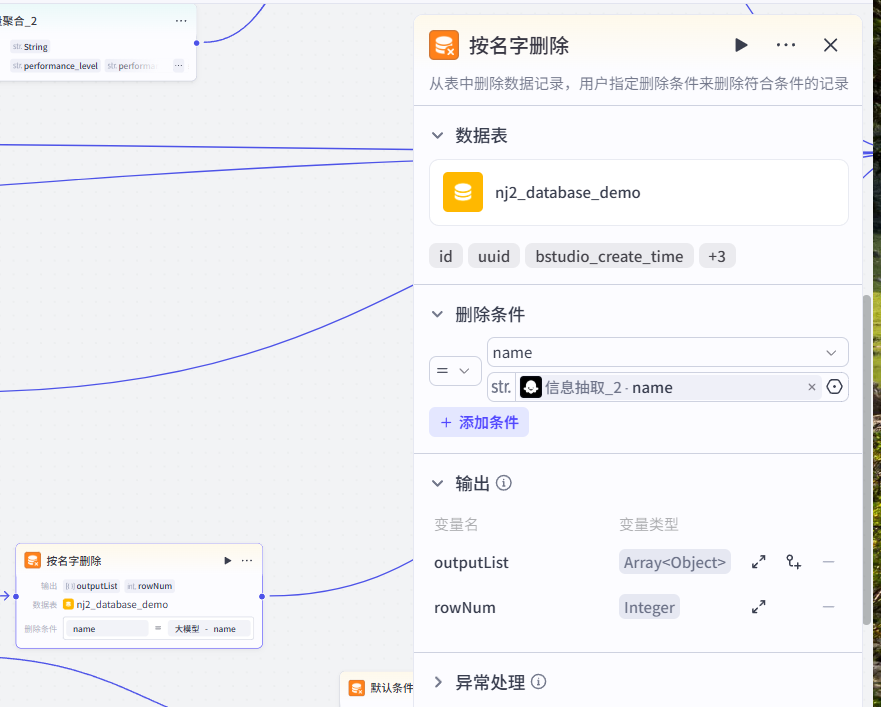This screenshot has width=881, height=707.
Task: Click the info icon next to 异常处理
Action: [538, 682]
